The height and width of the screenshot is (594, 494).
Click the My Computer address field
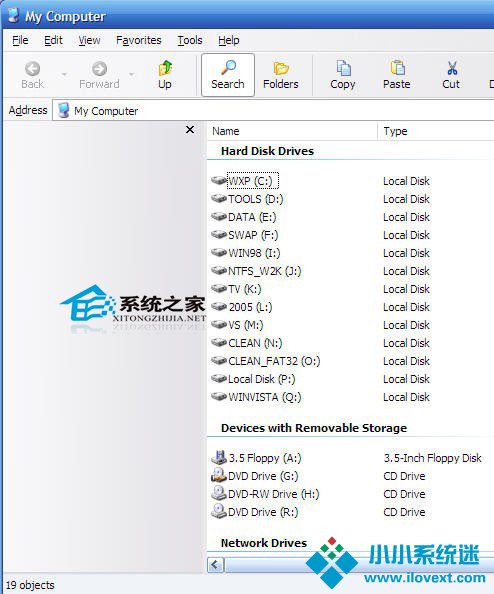tap(273, 111)
